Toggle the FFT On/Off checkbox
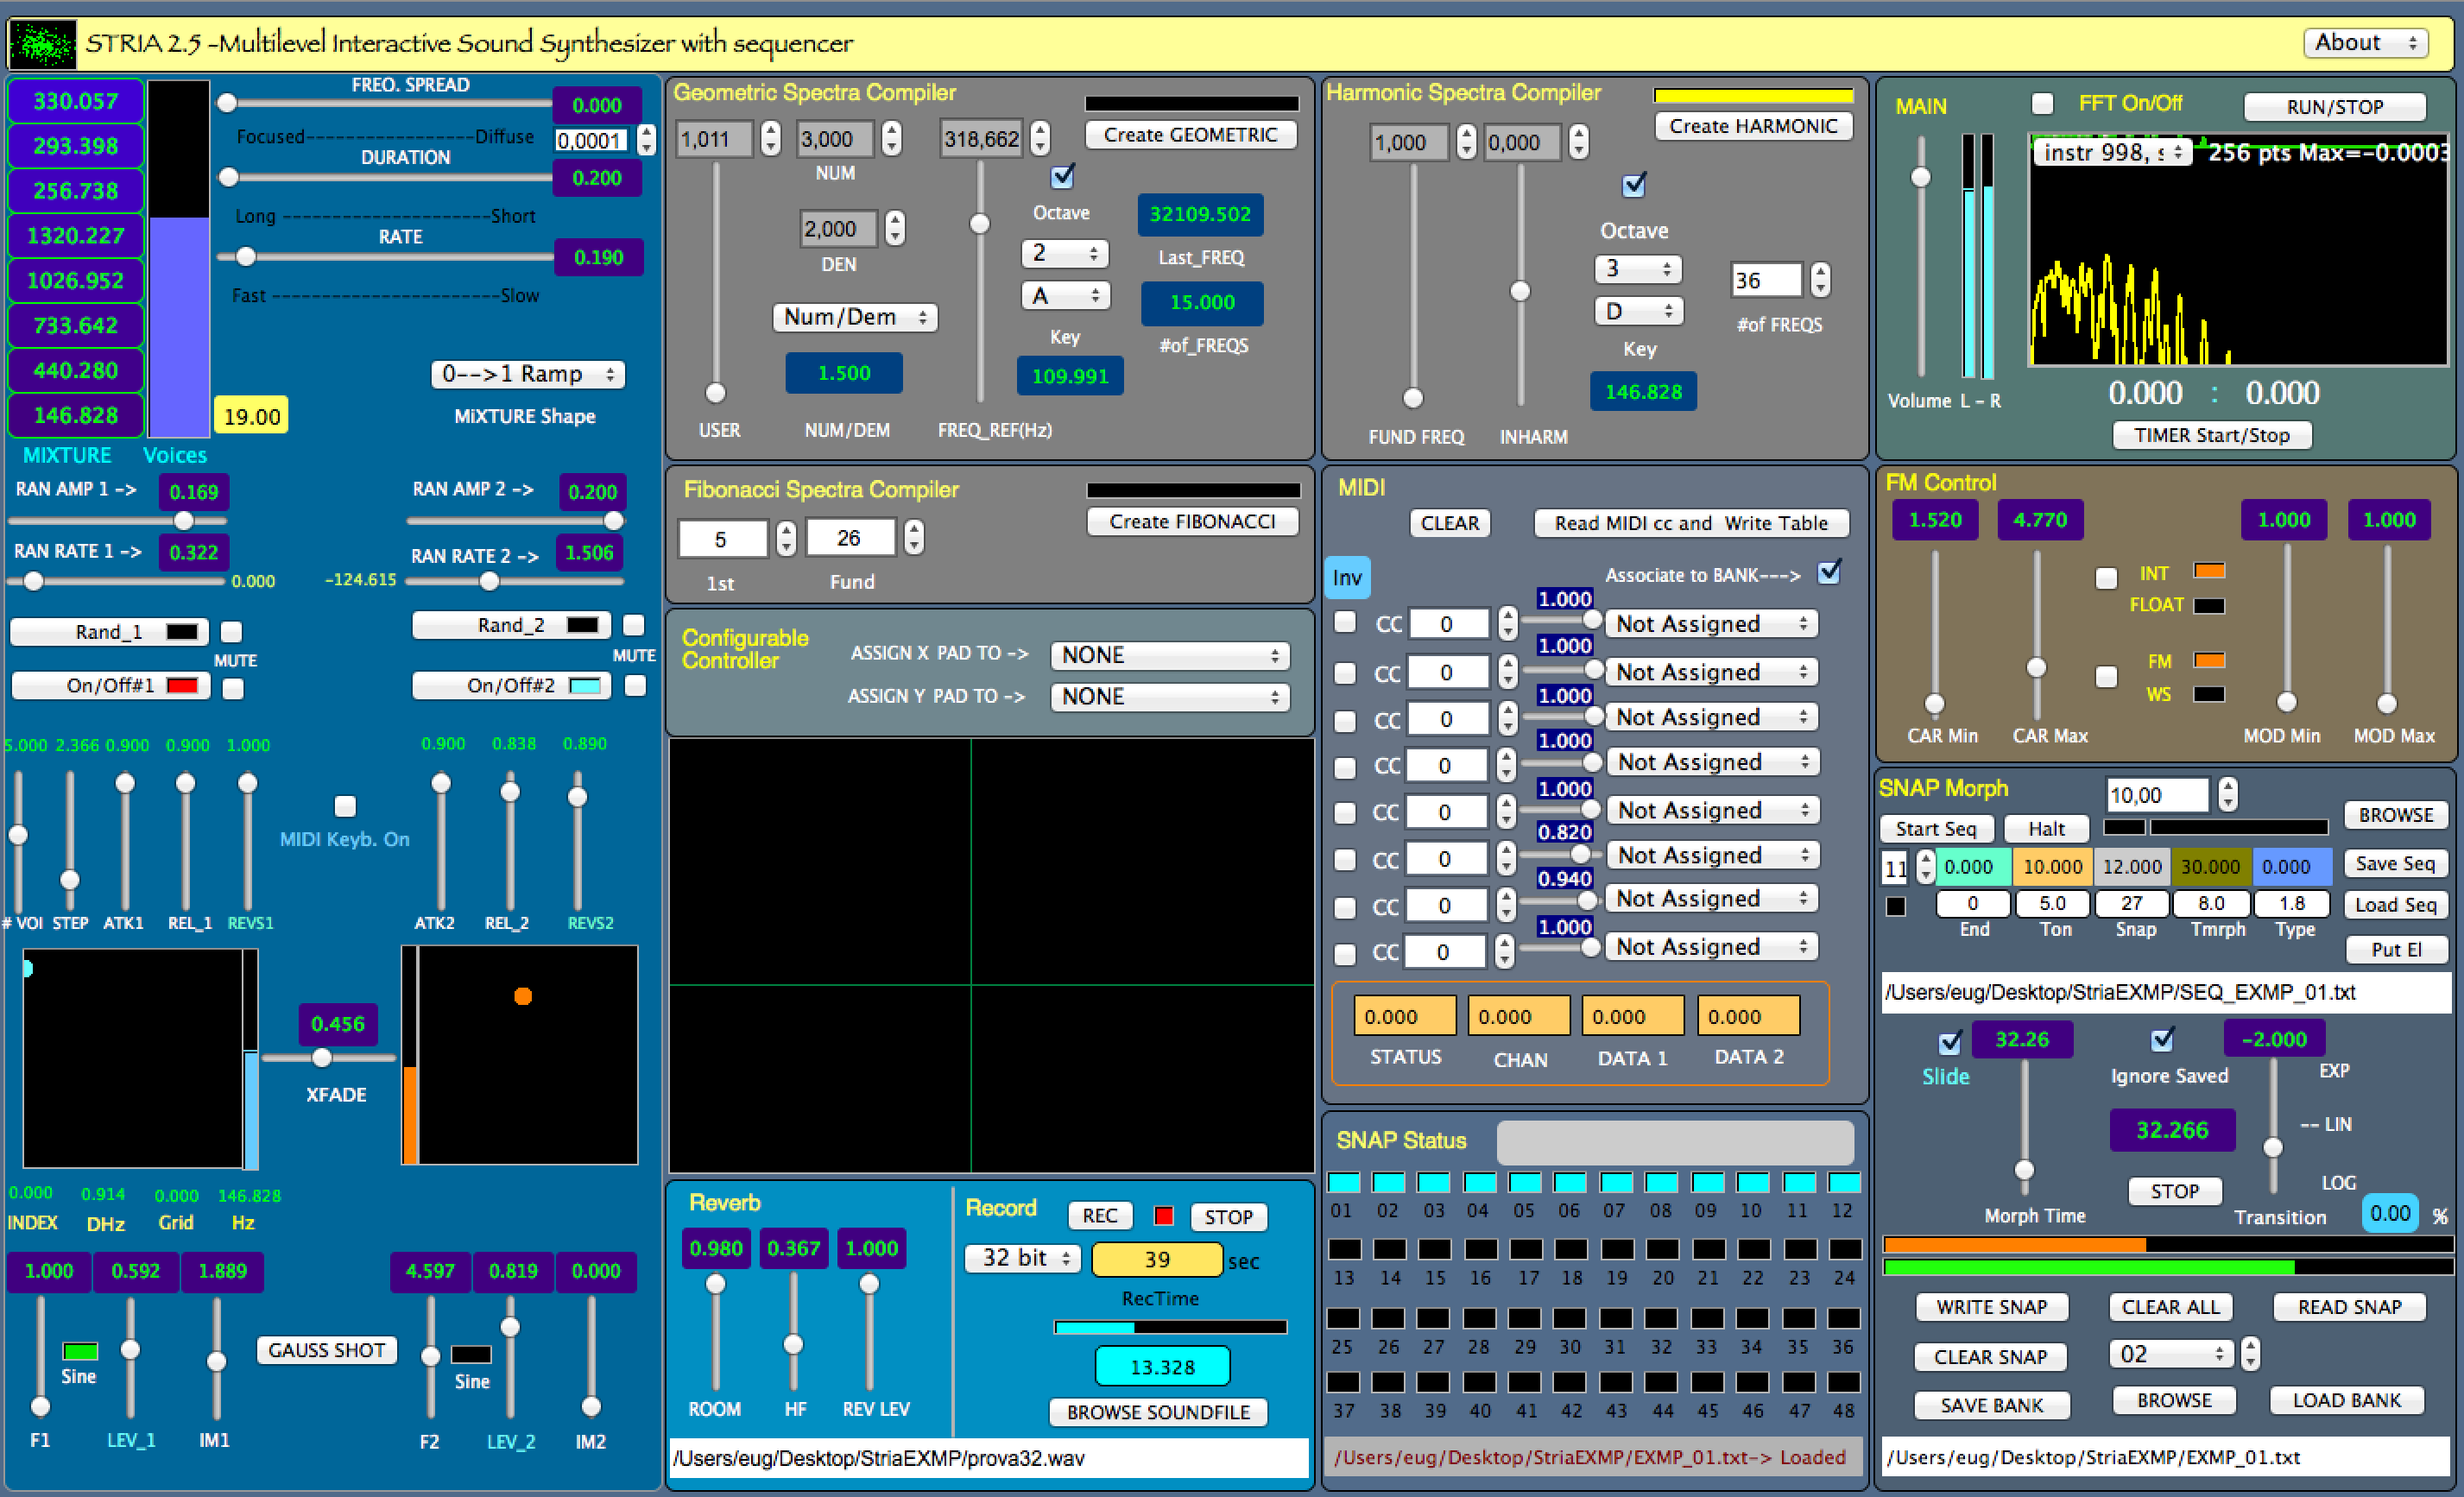This screenshot has width=2464, height=1497. (x=2043, y=104)
